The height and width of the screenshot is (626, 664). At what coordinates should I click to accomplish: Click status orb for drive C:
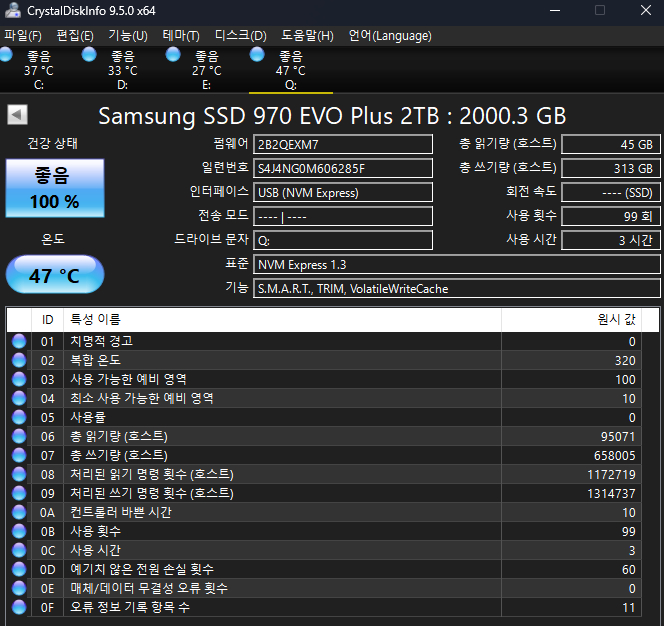6,55
